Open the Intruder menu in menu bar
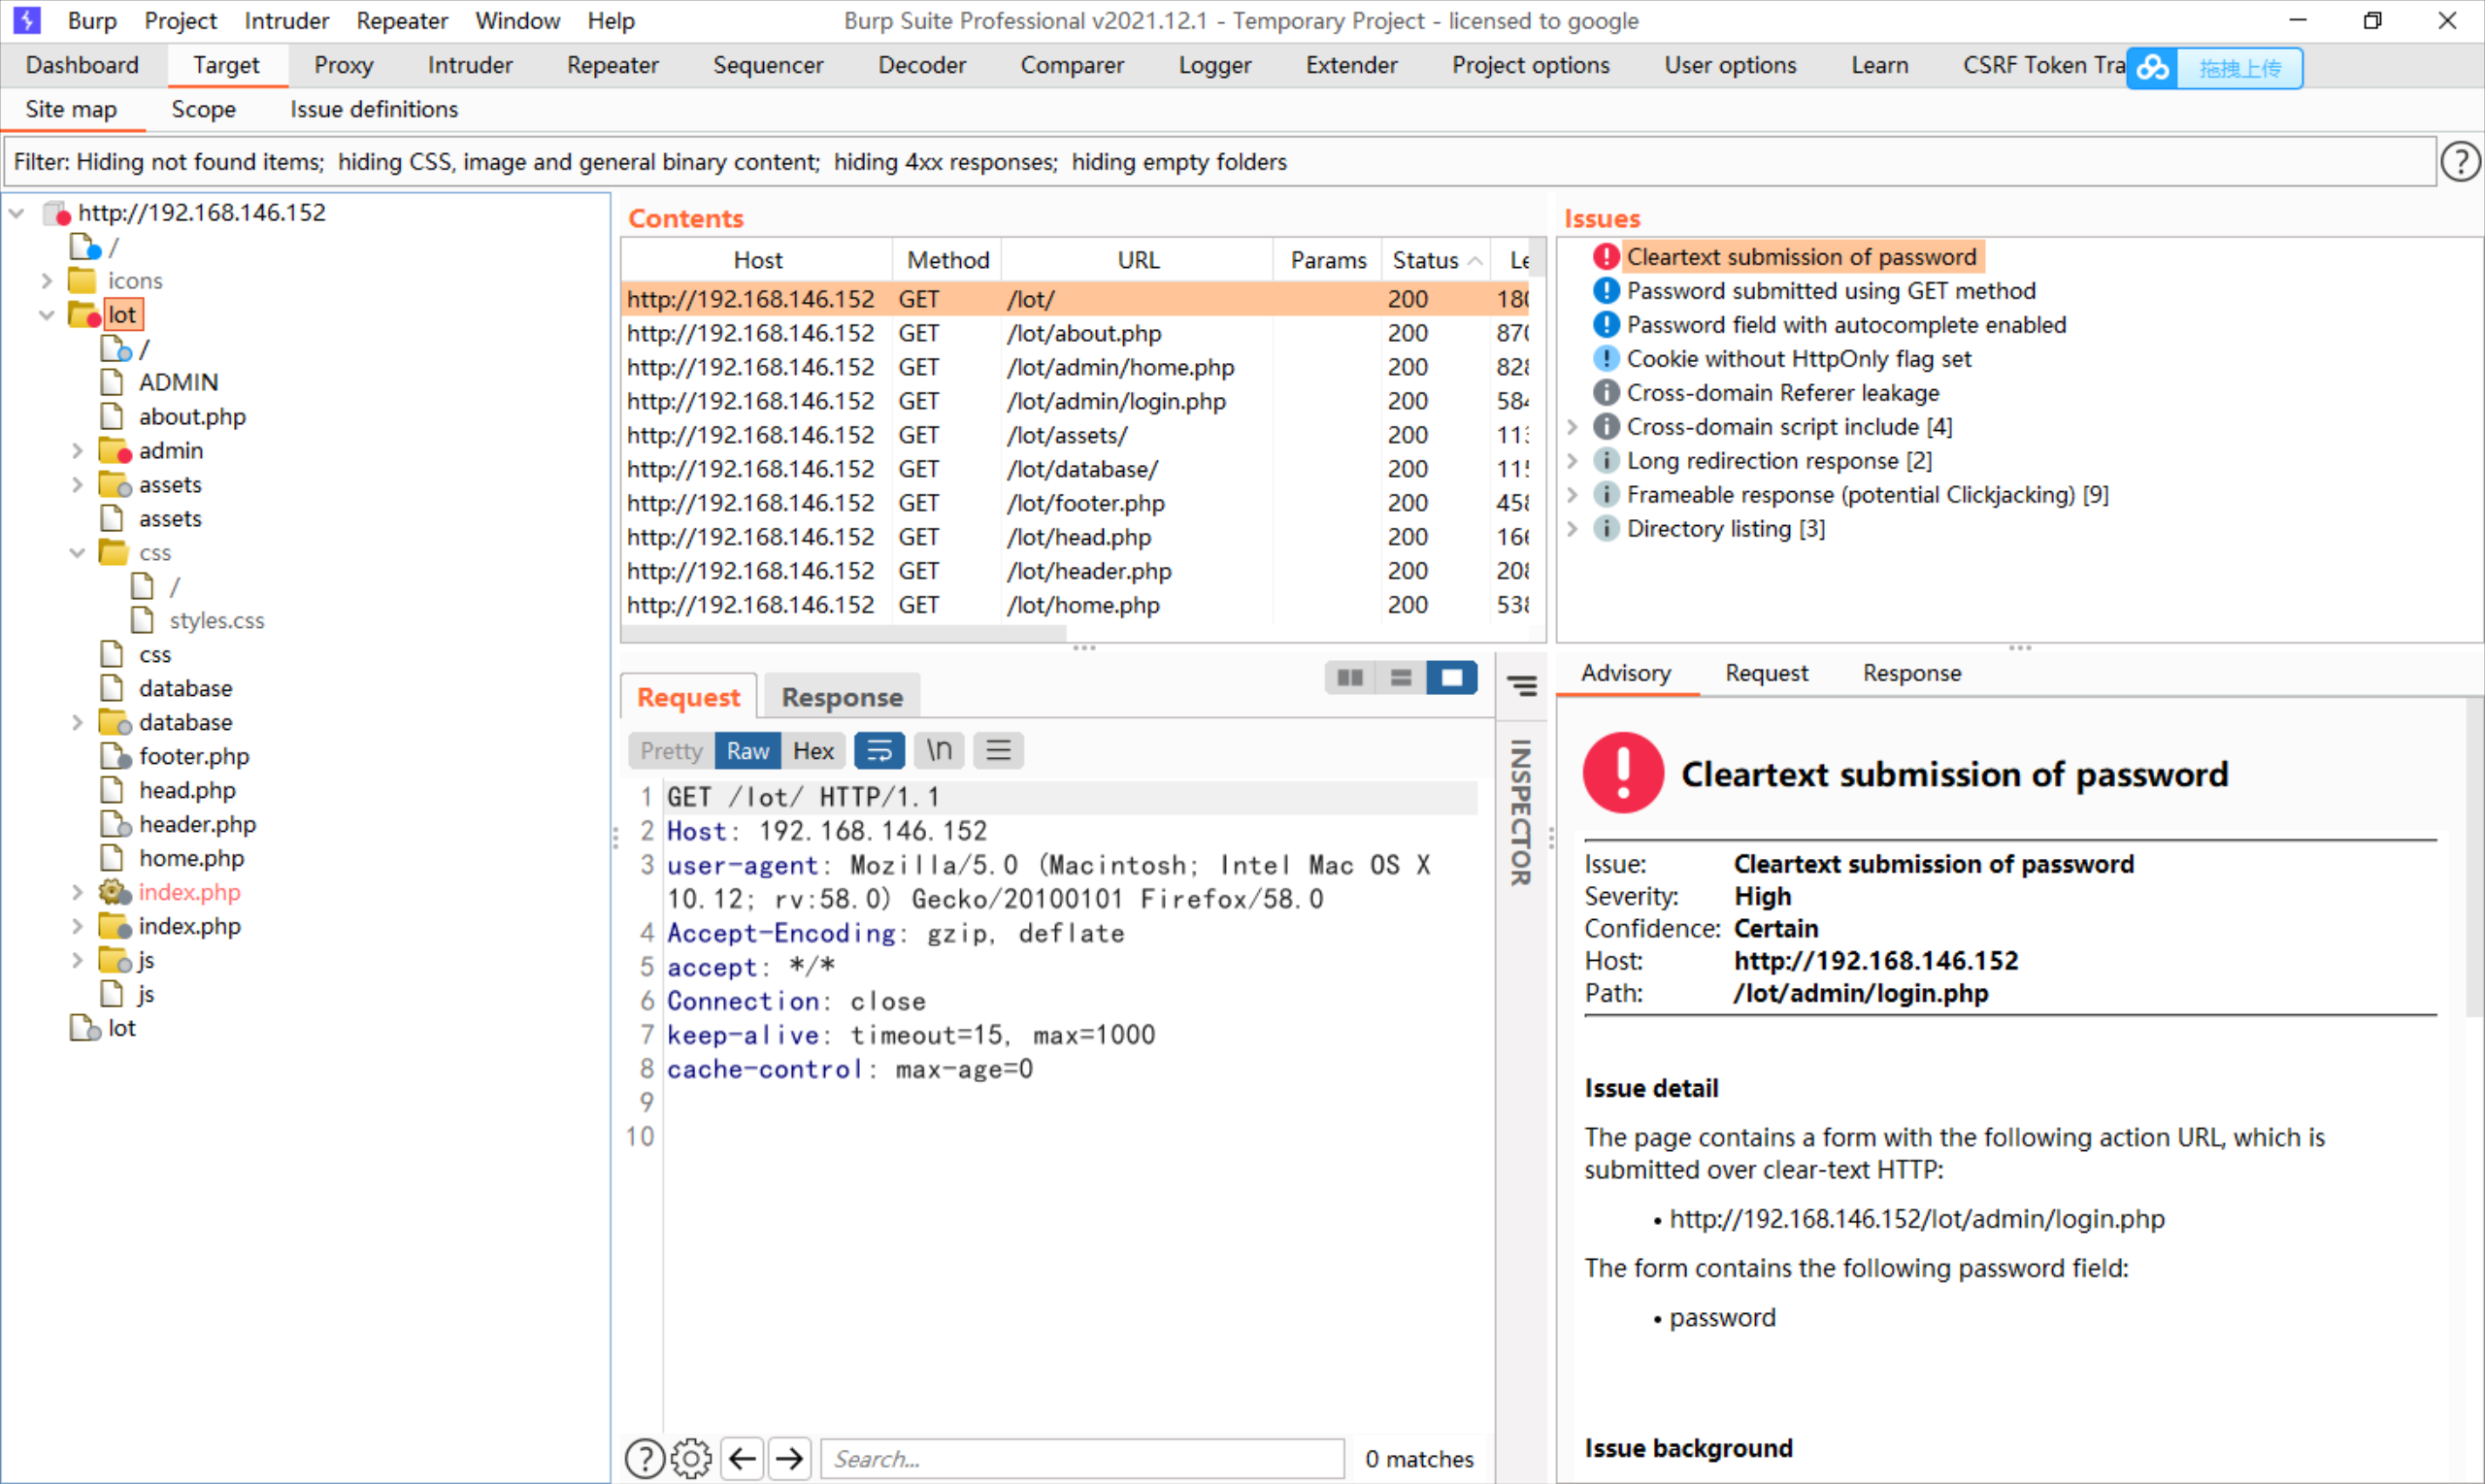This screenshot has width=2485, height=1484. click(x=286, y=20)
